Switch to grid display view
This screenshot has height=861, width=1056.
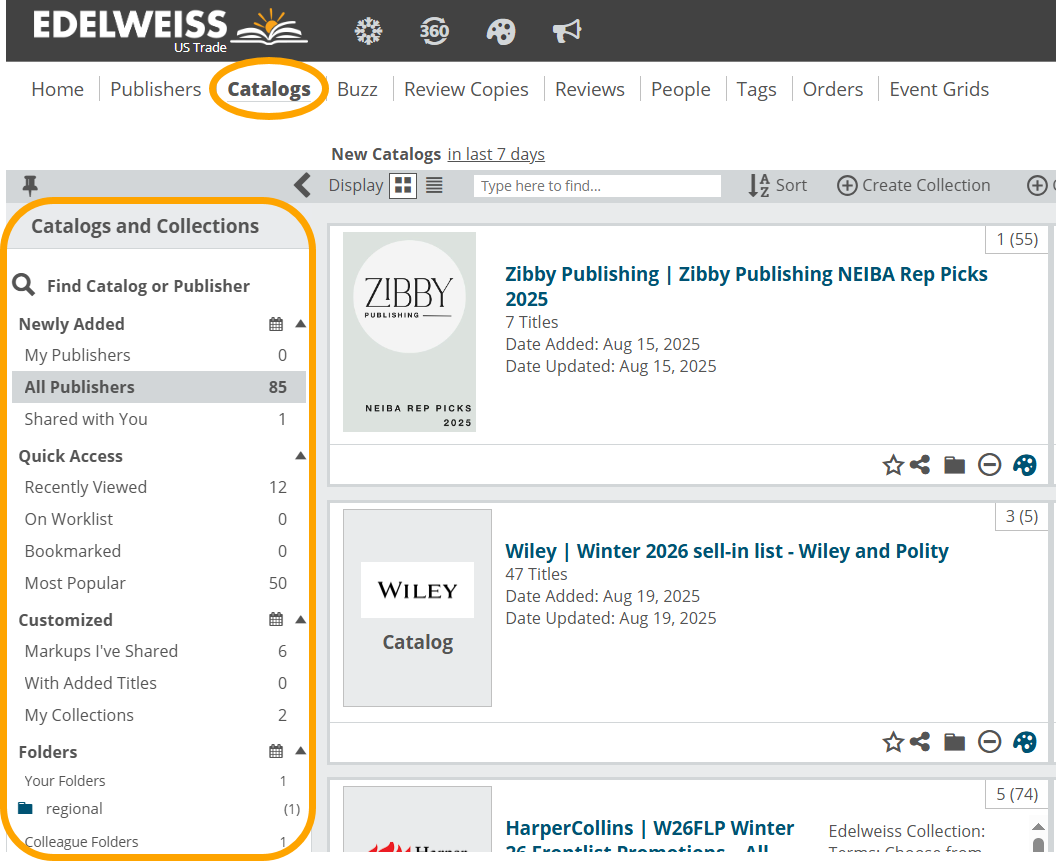point(403,185)
